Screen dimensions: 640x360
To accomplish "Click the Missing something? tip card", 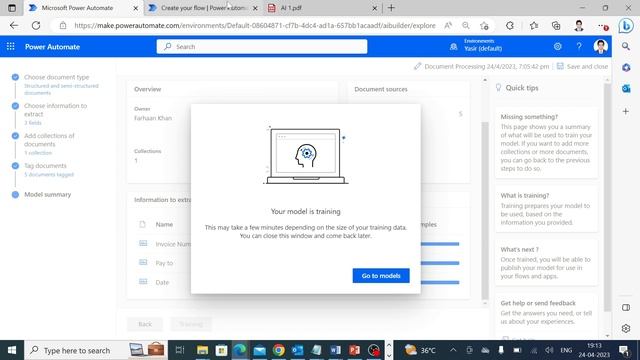I will 547,142.
